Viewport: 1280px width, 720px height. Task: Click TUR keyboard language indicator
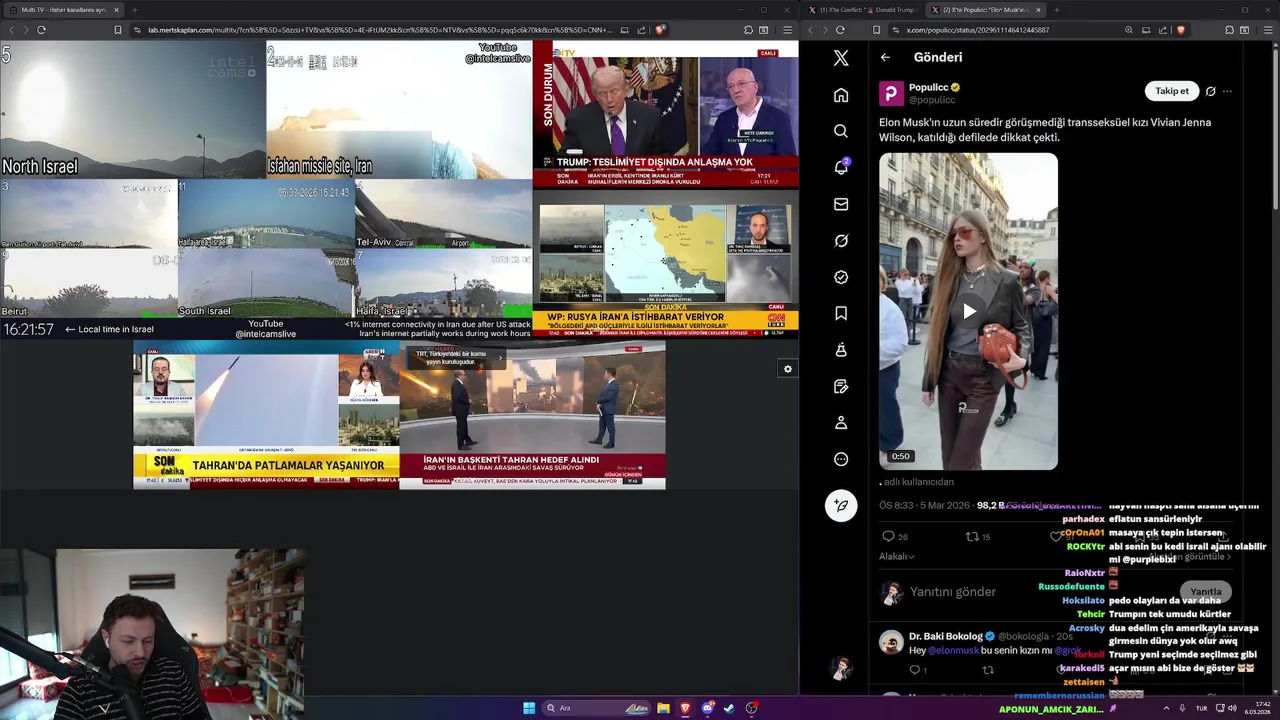[1201, 708]
